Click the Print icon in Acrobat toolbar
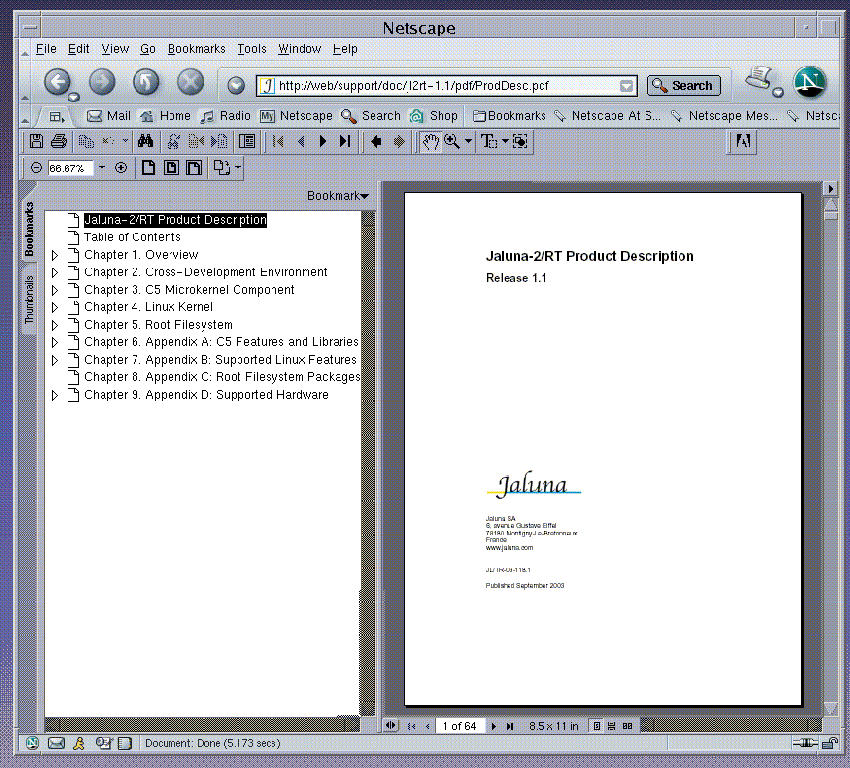 [x=59, y=141]
